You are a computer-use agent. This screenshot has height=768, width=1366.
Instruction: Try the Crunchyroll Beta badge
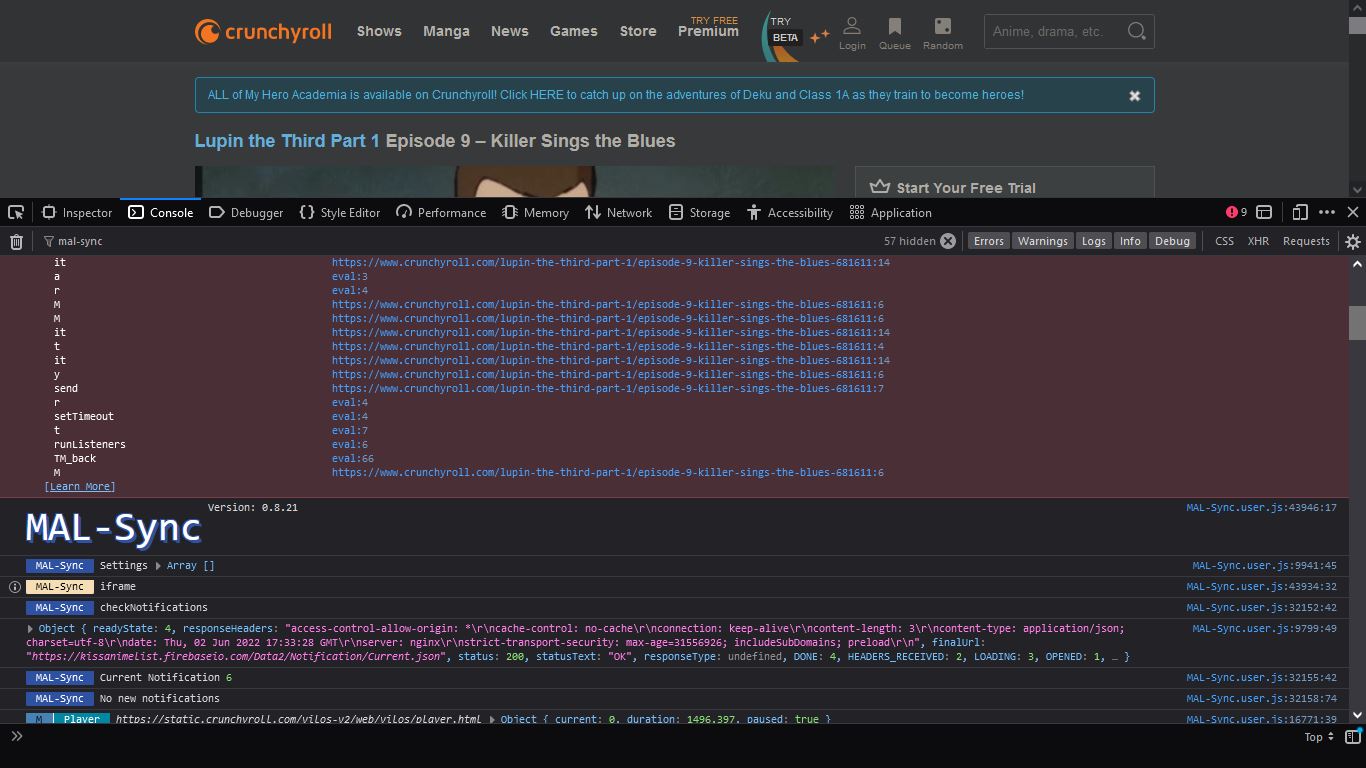(x=786, y=37)
